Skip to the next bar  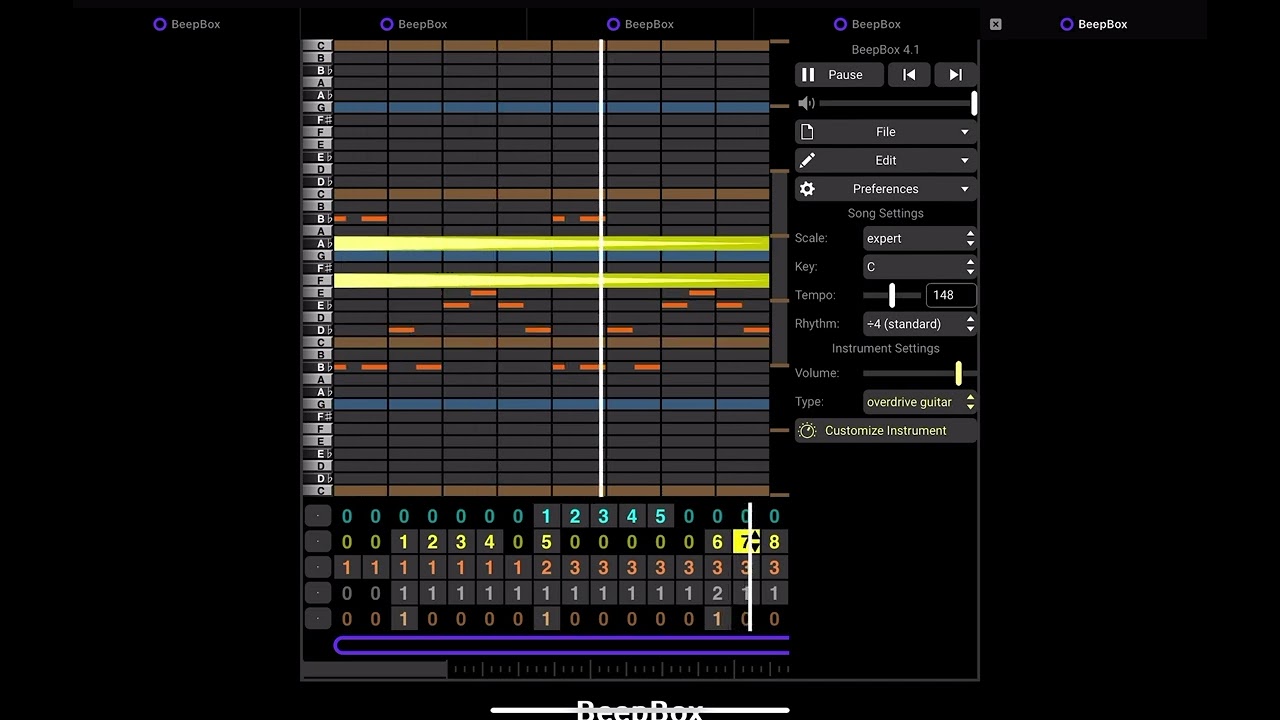tap(955, 75)
